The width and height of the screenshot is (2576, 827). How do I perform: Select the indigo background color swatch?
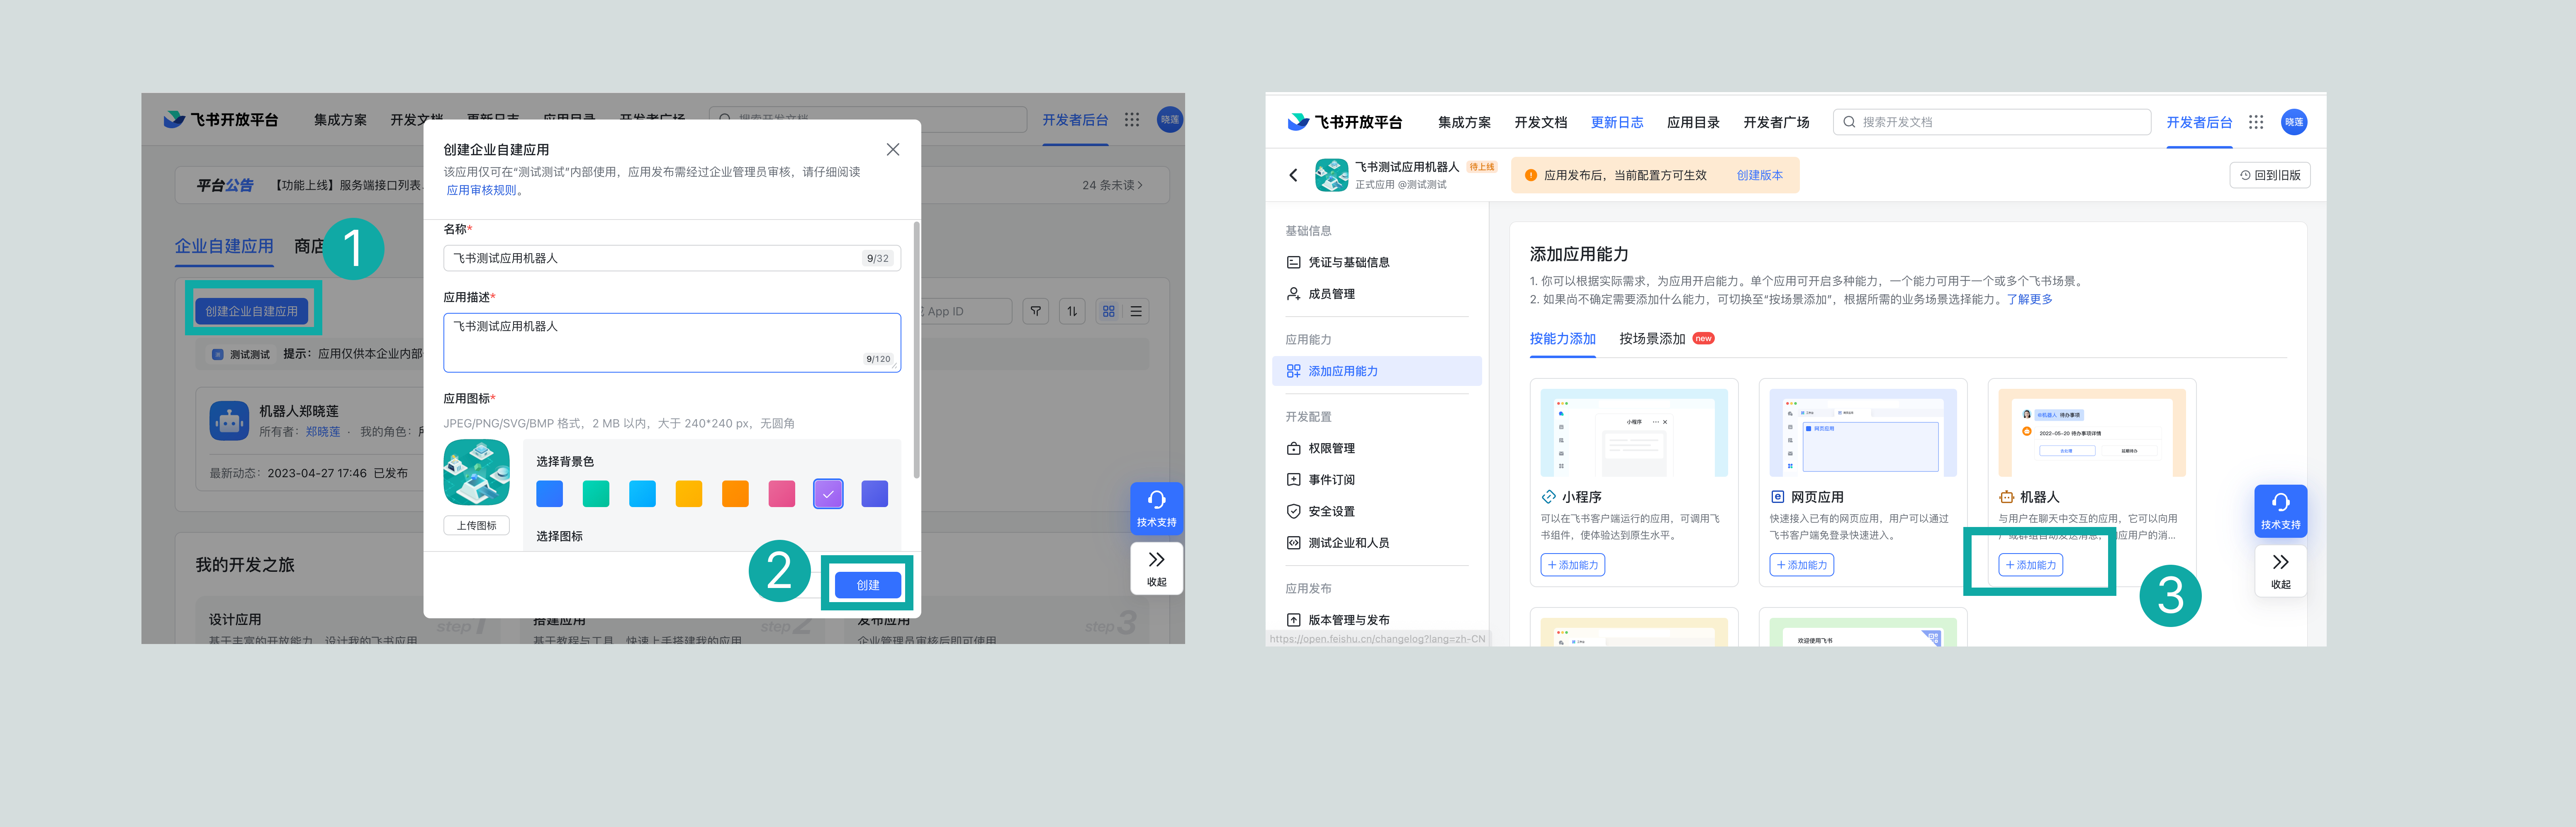[x=875, y=494]
